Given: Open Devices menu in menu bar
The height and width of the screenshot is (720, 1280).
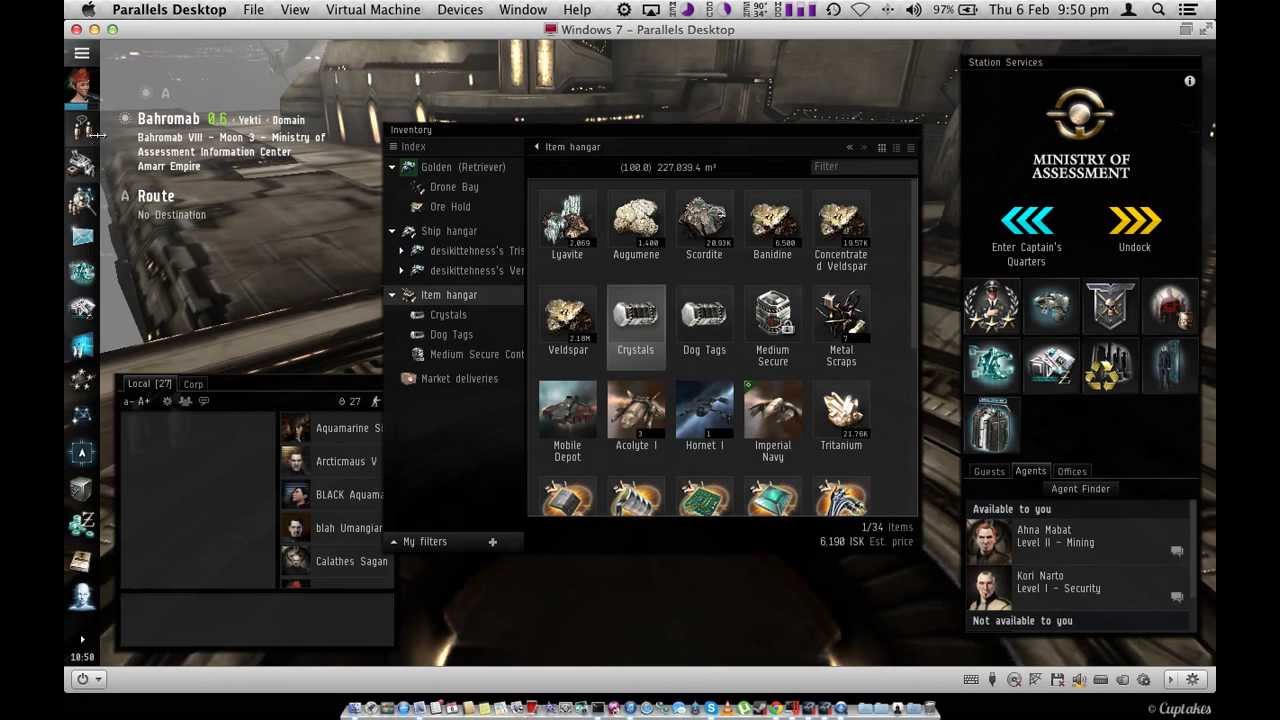Looking at the screenshot, I should pyautogui.click(x=460, y=10).
